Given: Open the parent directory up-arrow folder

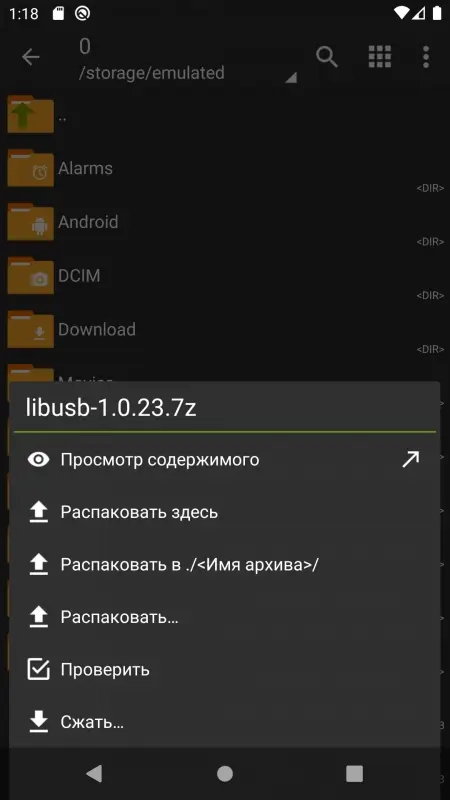Looking at the screenshot, I should 225,116.
